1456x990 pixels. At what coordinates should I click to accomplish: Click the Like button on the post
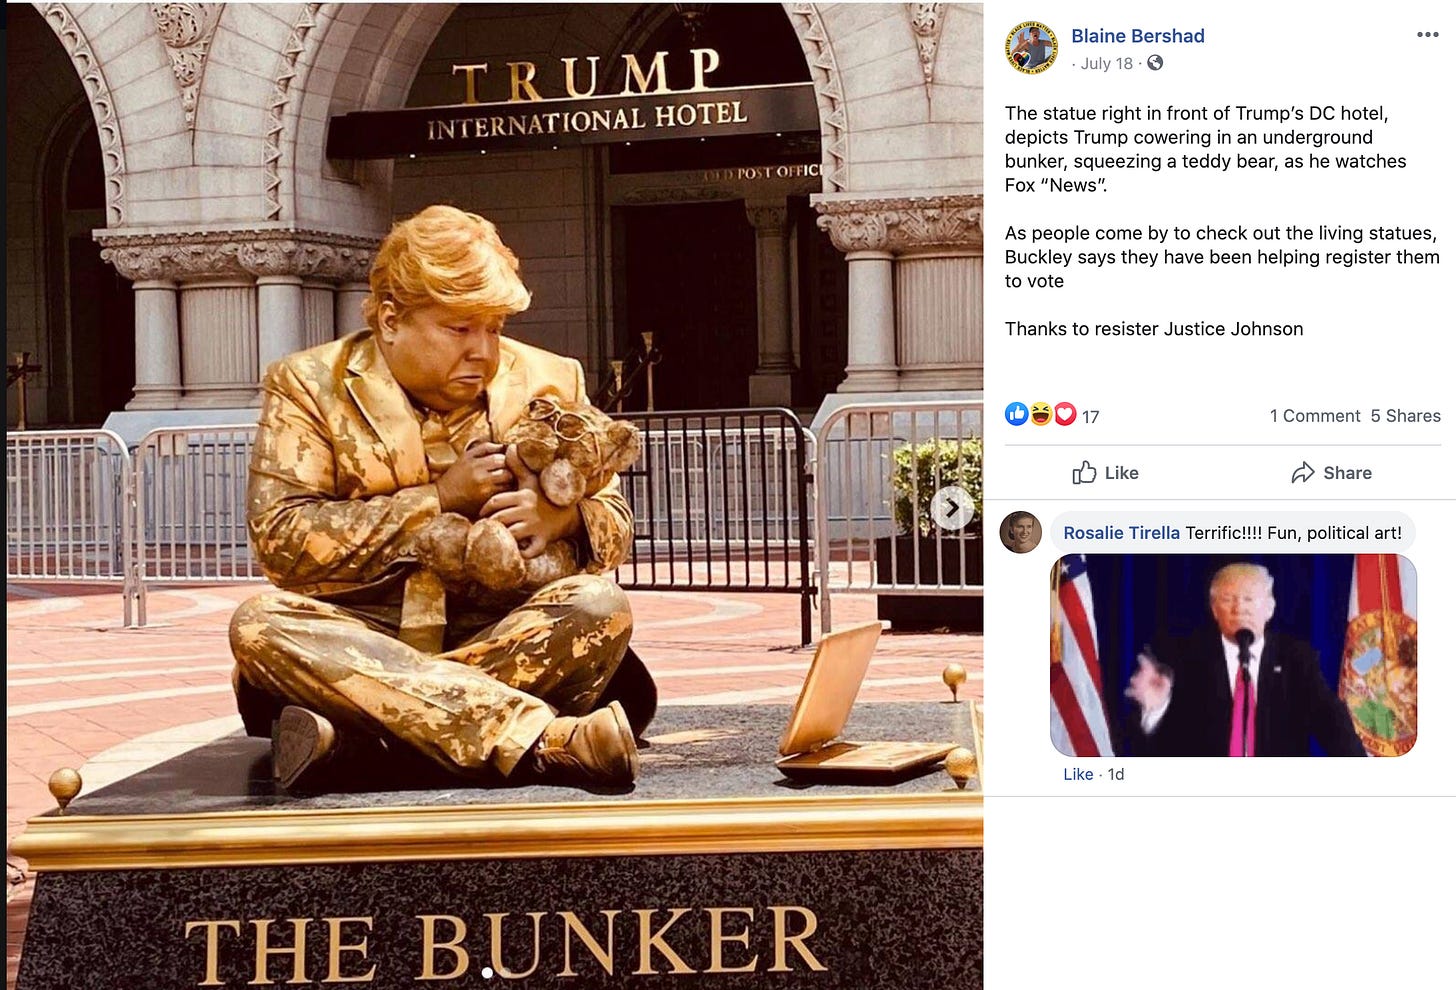[x=1105, y=473]
